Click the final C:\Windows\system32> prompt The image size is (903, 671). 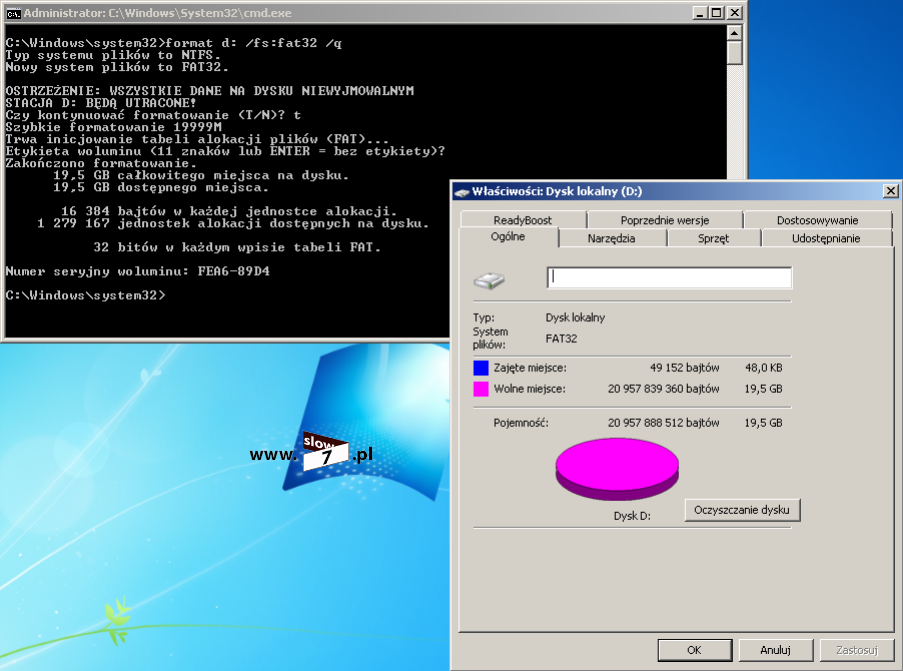tap(85, 295)
